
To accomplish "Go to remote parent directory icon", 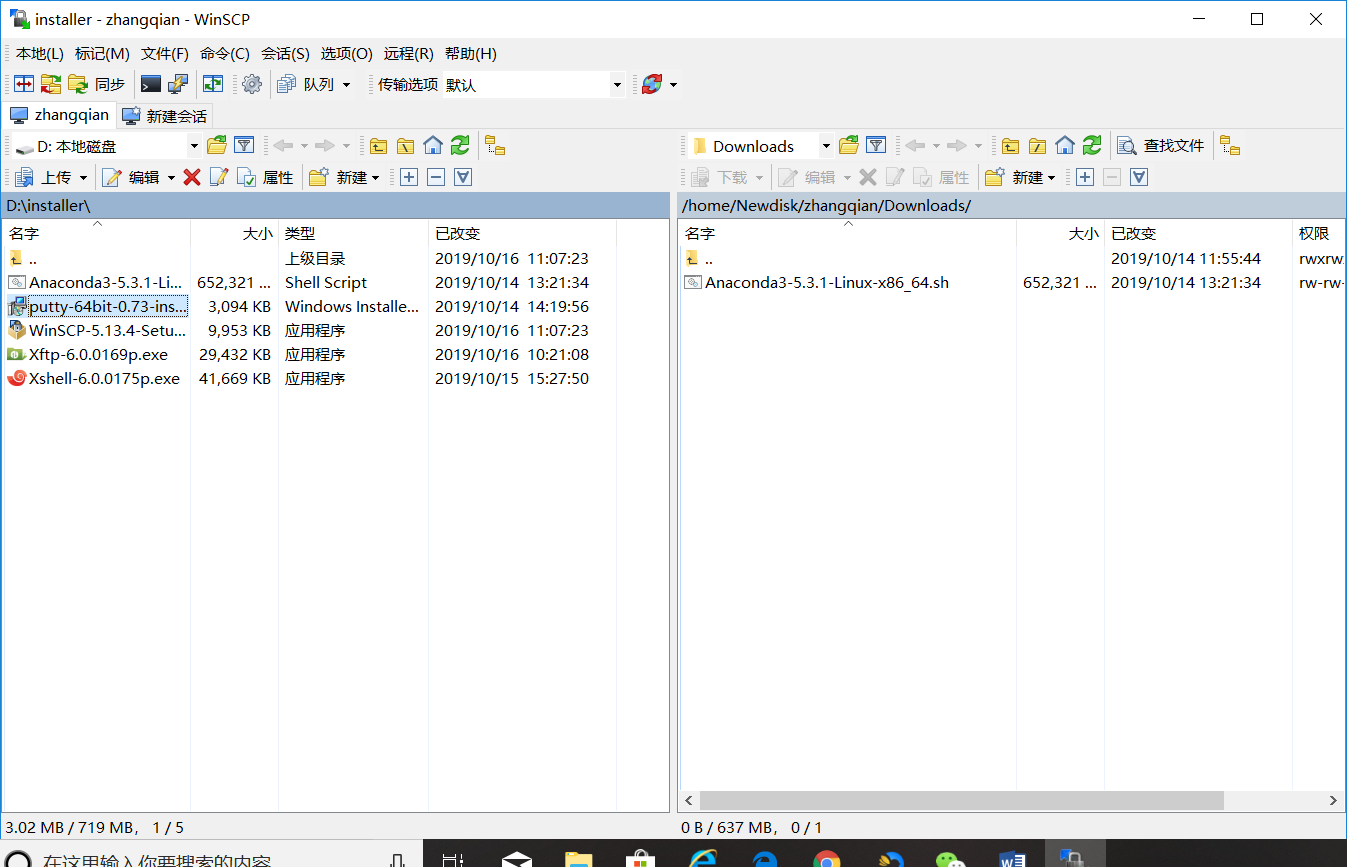I will (x=1011, y=146).
